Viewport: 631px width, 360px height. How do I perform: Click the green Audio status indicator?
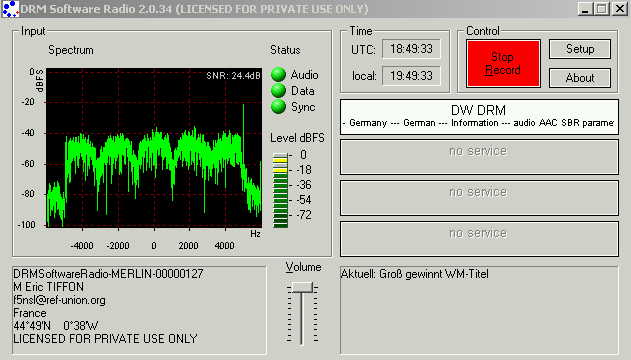coord(278,75)
